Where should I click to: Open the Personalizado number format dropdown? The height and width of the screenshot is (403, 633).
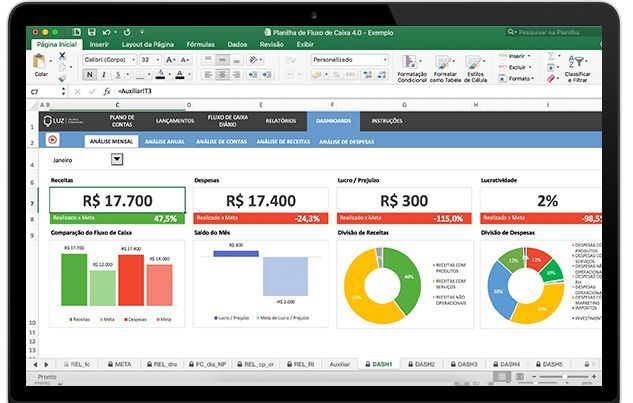point(385,60)
